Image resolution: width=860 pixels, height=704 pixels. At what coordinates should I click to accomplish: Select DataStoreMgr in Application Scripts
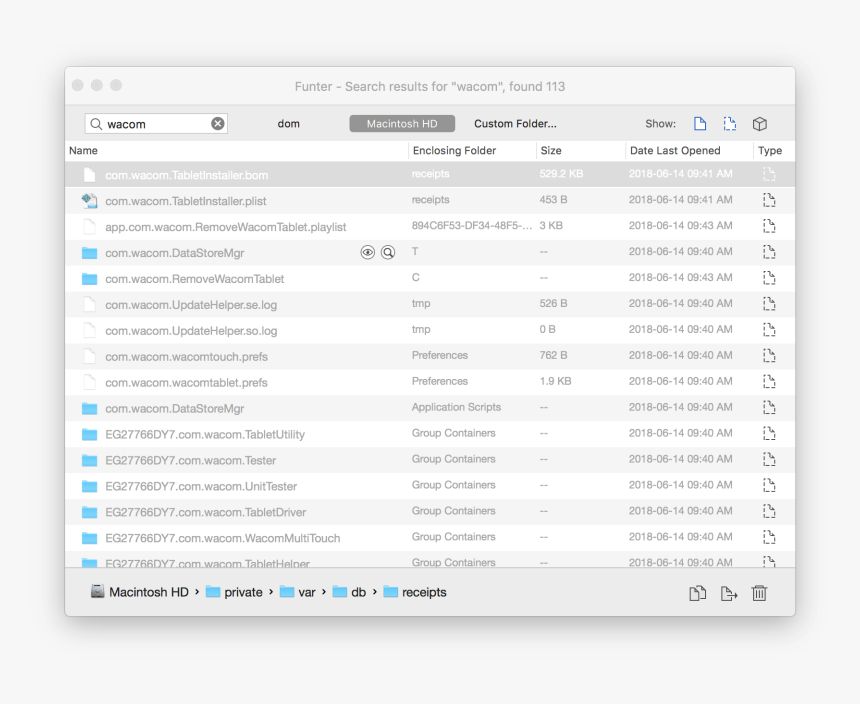430,408
